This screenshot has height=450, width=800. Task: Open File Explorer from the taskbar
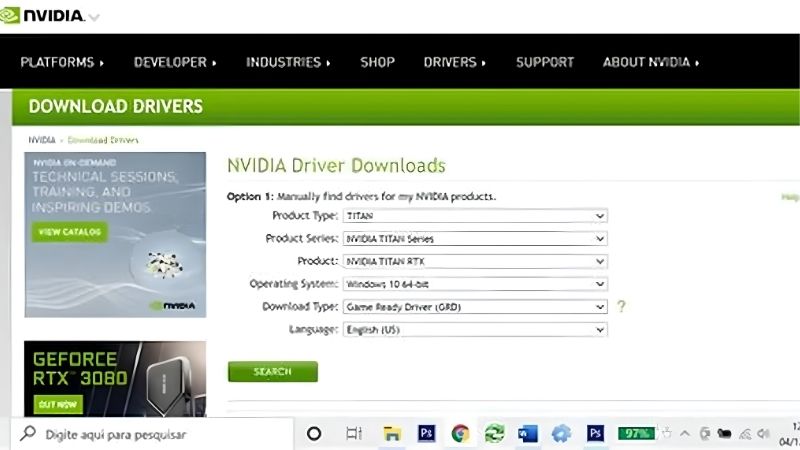pyautogui.click(x=392, y=434)
